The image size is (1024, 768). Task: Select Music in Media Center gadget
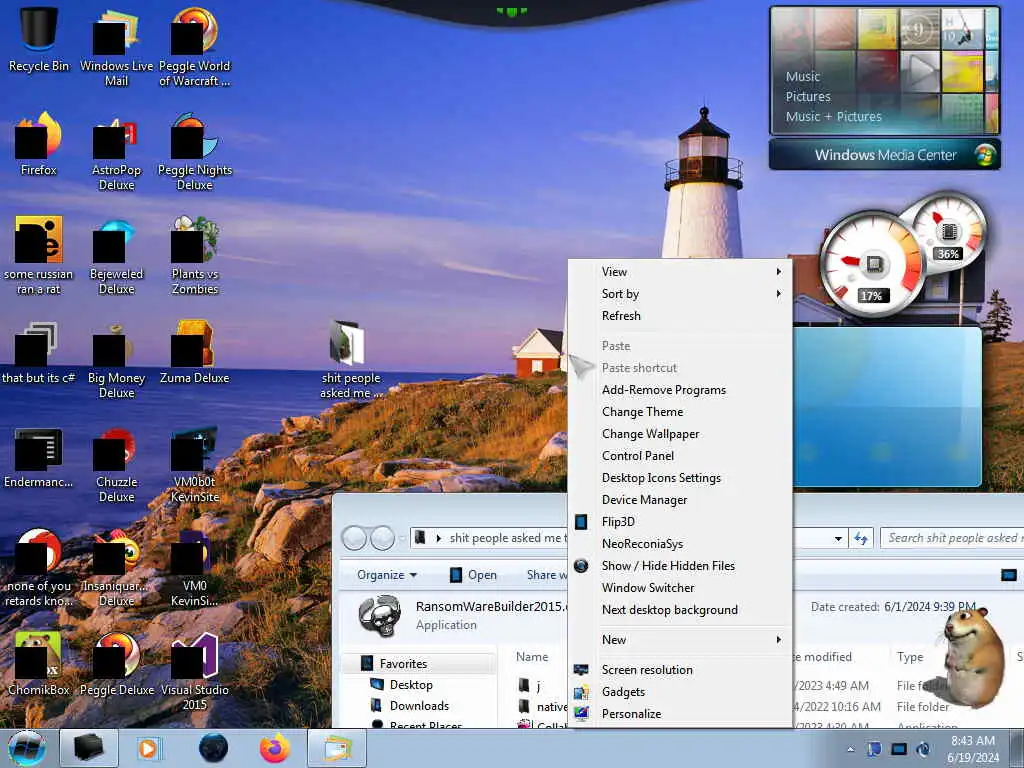(803, 76)
